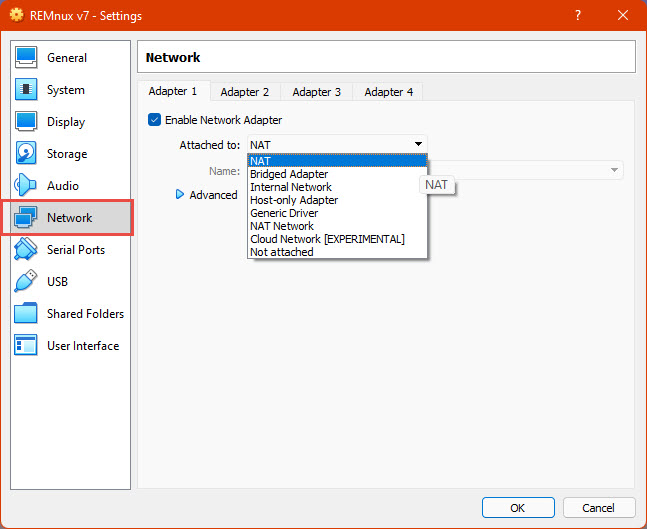Select the Serial Ports icon

pos(27,250)
